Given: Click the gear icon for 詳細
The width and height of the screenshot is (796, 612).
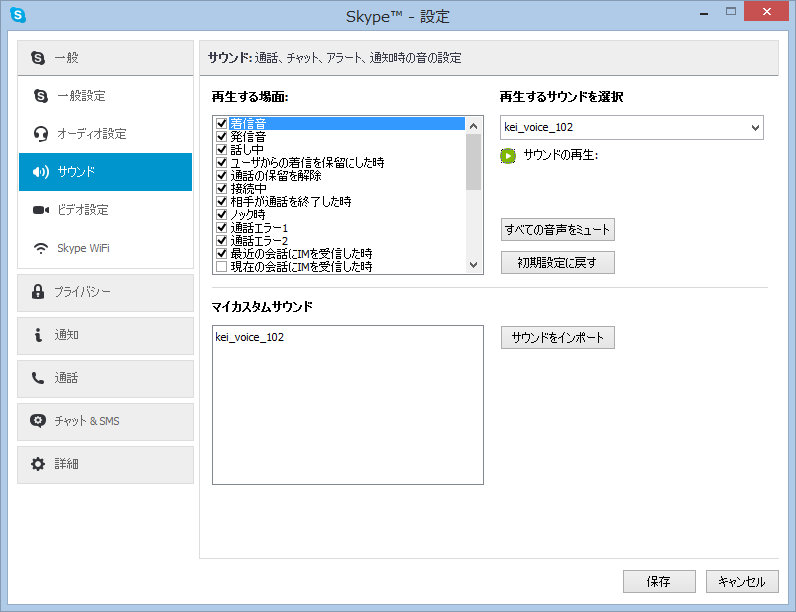Looking at the screenshot, I should point(38,464).
